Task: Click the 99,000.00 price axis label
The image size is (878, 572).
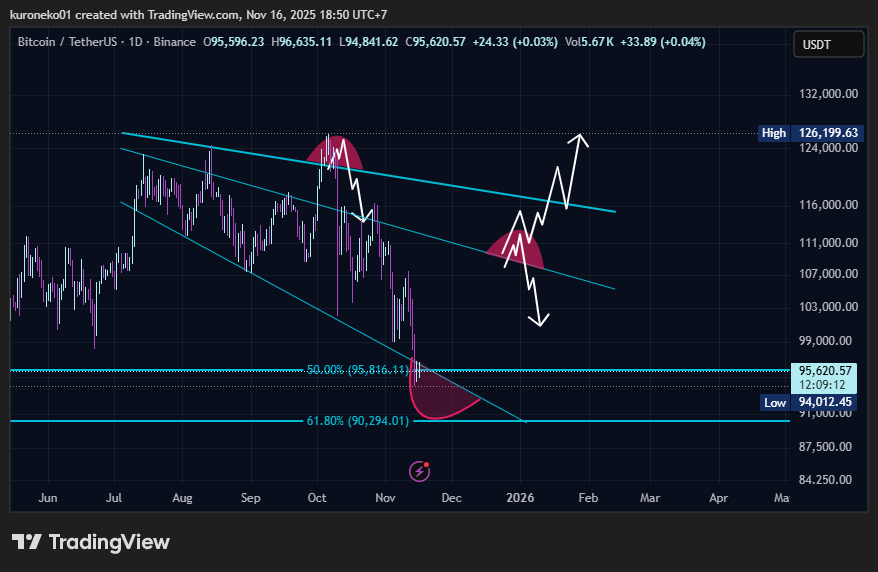Action: [x=826, y=341]
